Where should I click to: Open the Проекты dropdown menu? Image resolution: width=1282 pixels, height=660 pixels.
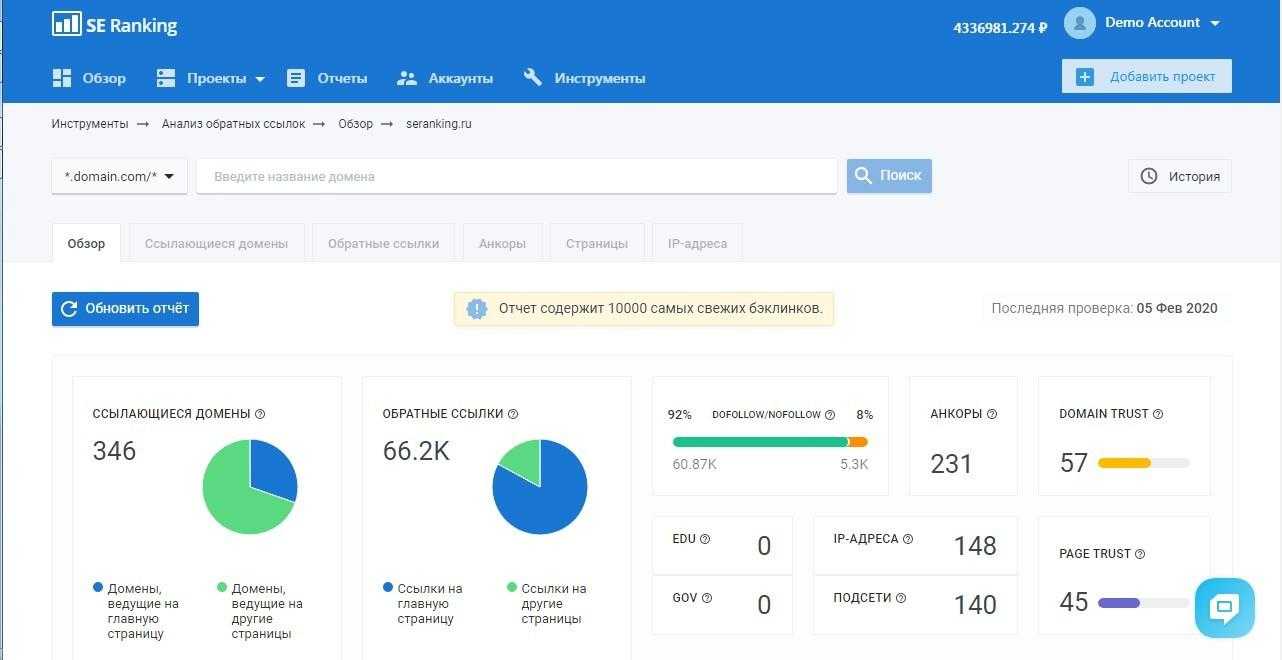[x=211, y=78]
